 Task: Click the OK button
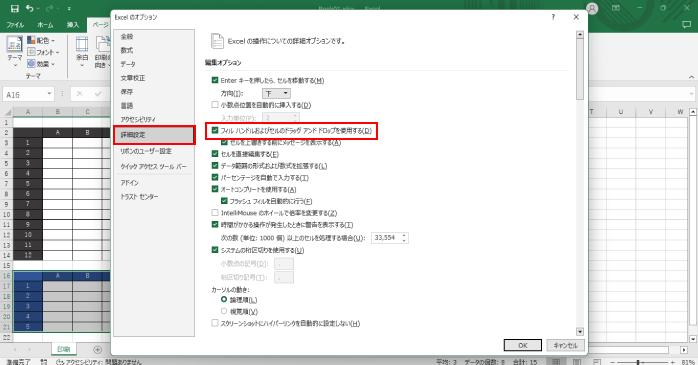coord(523,345)
